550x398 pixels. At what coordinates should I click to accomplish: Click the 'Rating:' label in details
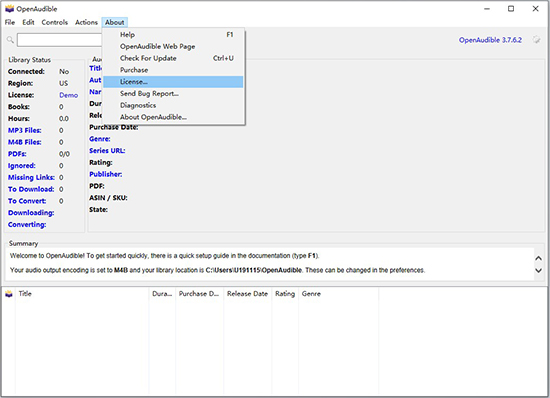pyautogui.click(x=101, y=162)
